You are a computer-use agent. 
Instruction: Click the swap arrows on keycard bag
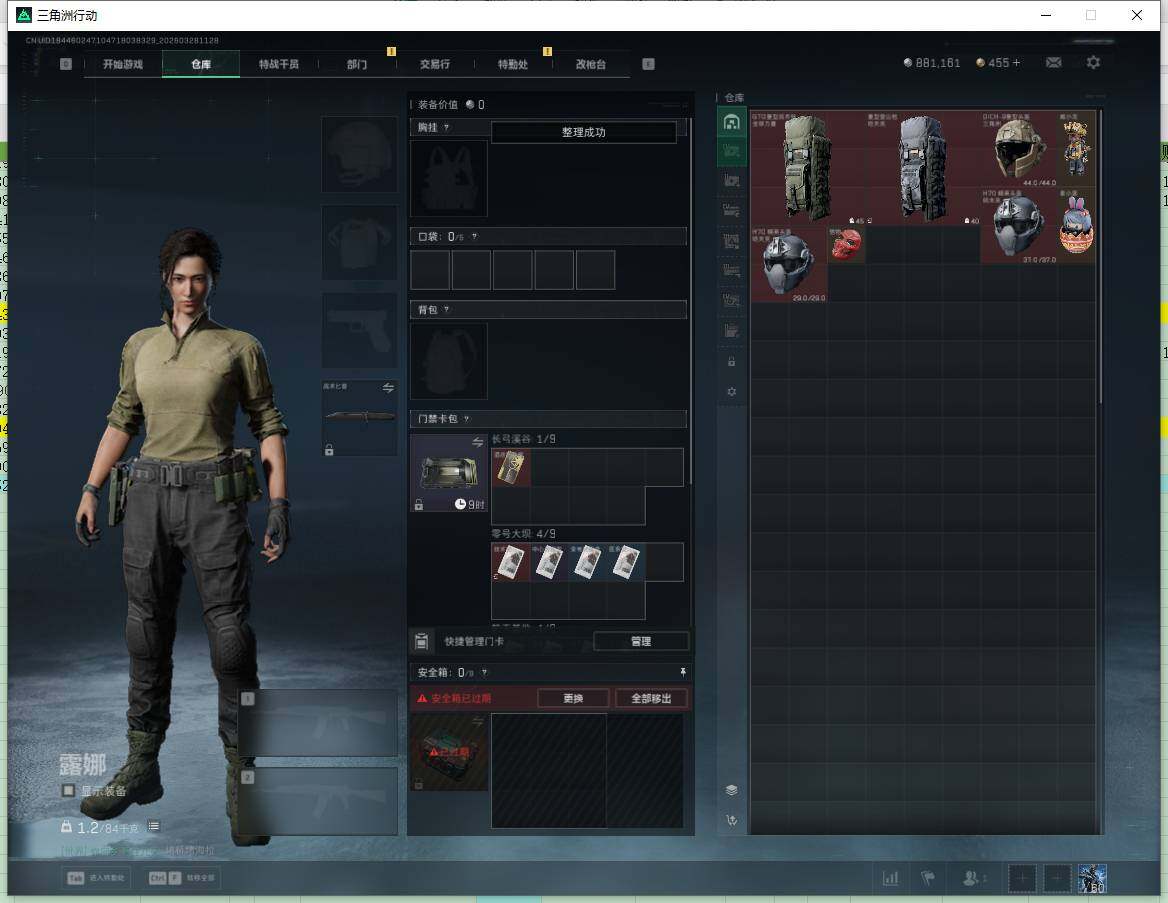click(477, 443)
